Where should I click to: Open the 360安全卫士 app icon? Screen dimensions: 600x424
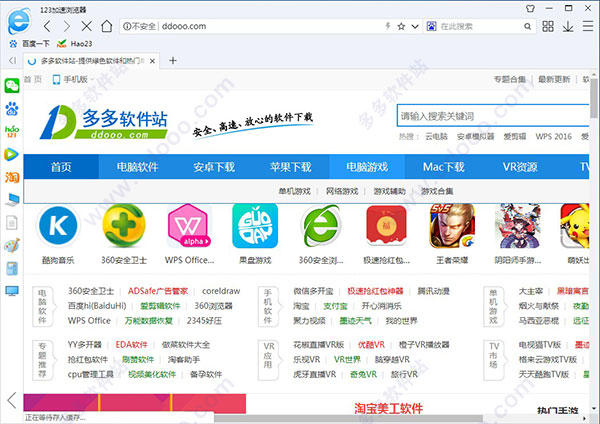coord(124,225)
